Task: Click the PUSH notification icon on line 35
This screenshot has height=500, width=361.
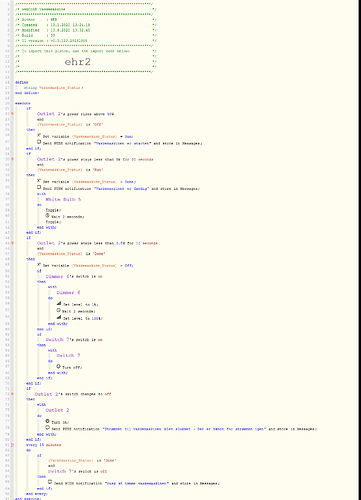Action: pos(39,187)
